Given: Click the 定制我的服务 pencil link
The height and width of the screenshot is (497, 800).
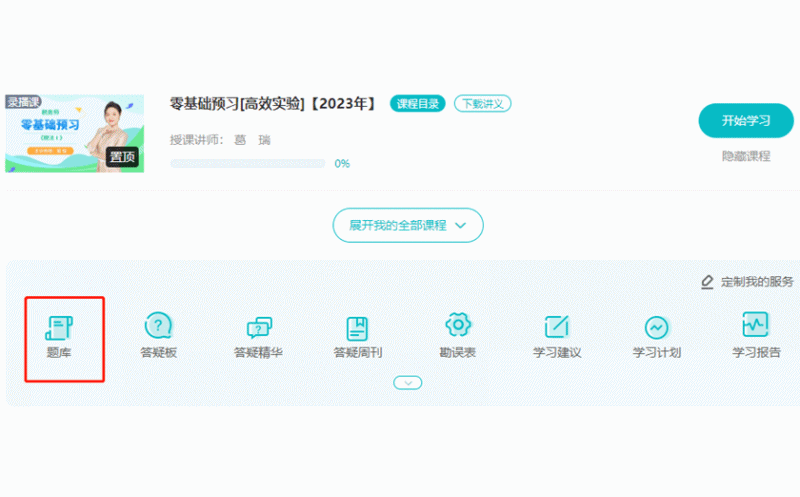Looking at the screenshot, I should (x=748, y=282).
